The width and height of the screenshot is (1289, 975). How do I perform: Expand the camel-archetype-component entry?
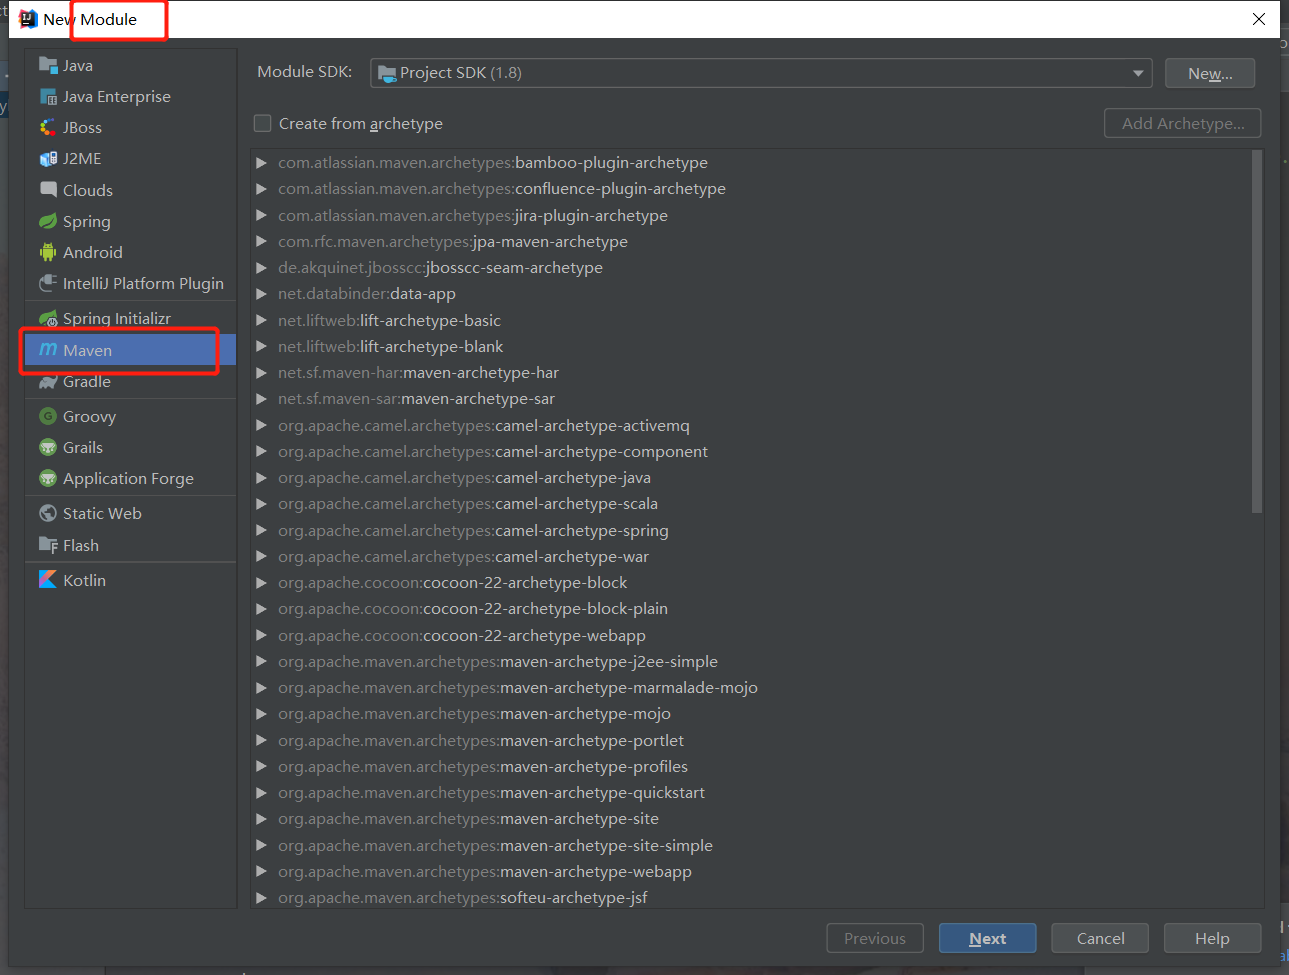261,451
